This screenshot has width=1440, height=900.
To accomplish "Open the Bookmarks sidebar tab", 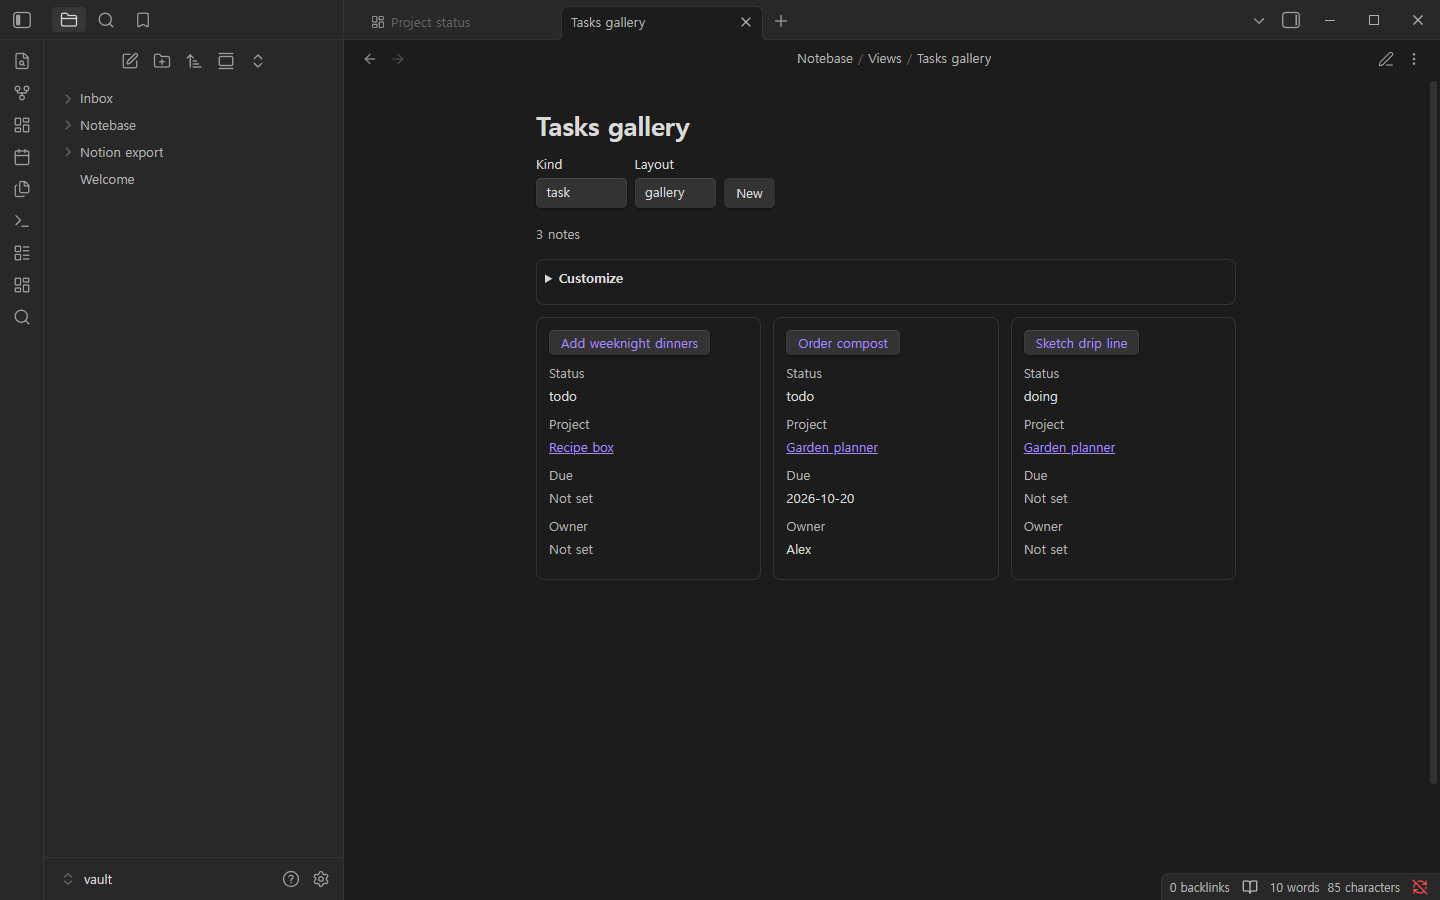I will click(x=143, y=20).
